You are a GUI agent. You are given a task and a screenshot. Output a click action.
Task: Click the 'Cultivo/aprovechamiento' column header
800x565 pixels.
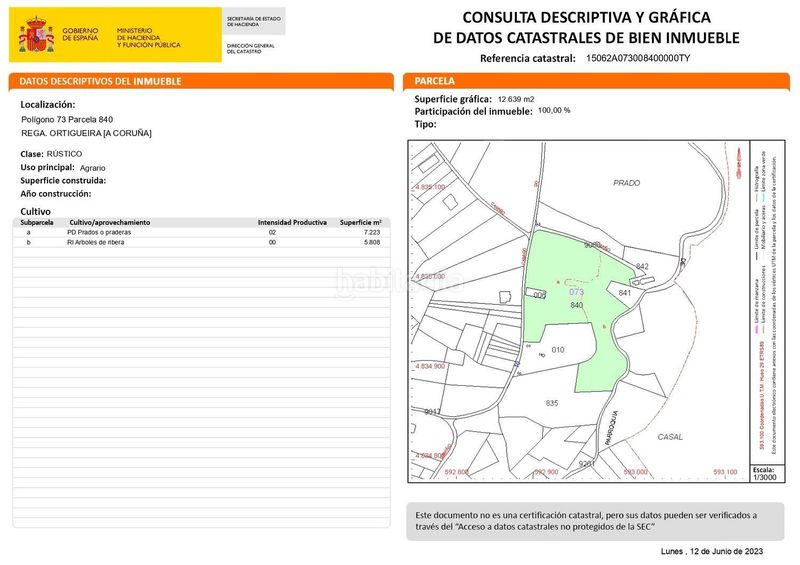(110, 223)
